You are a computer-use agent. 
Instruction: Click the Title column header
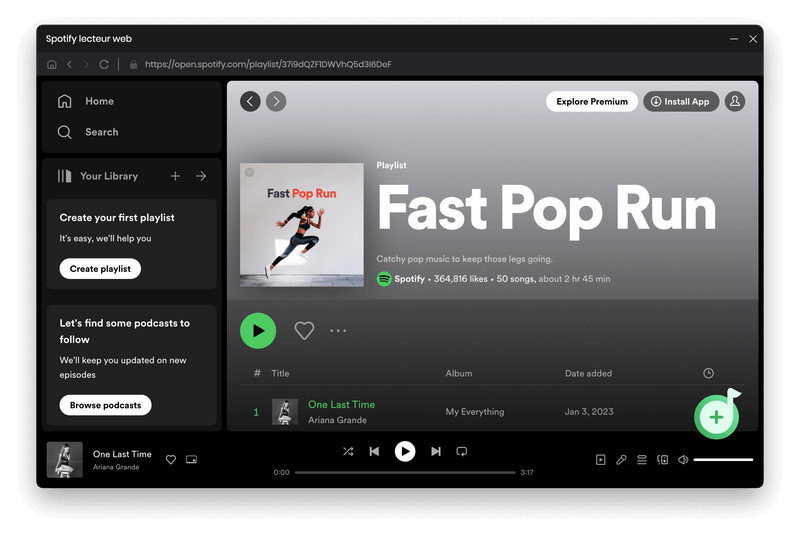coord(280,373)
